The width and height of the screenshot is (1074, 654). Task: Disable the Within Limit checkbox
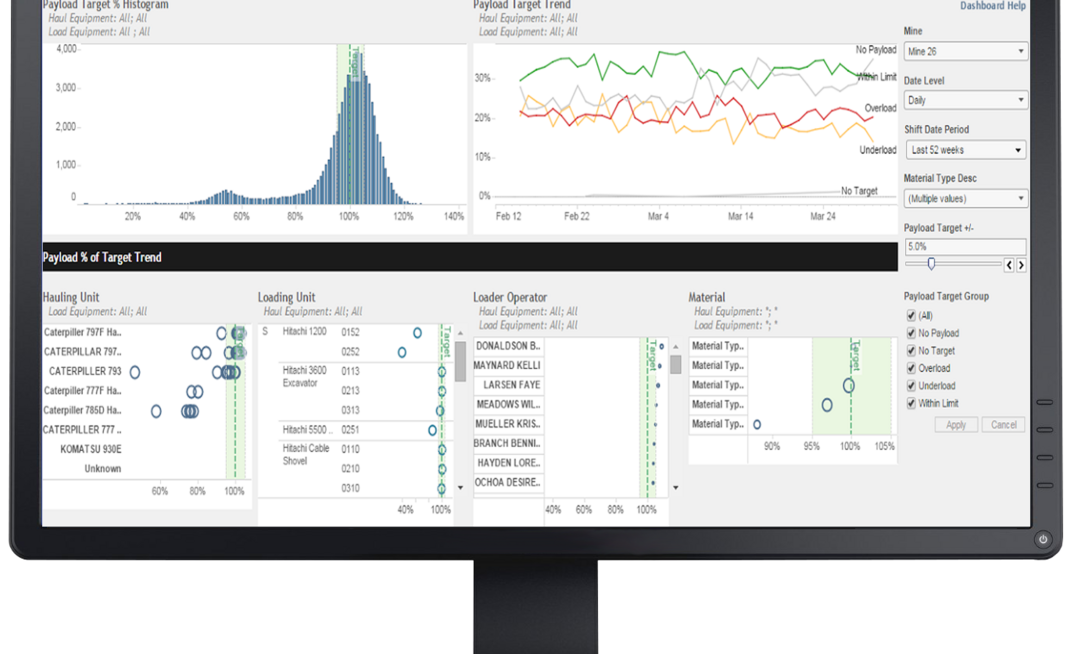coord(910,403)
